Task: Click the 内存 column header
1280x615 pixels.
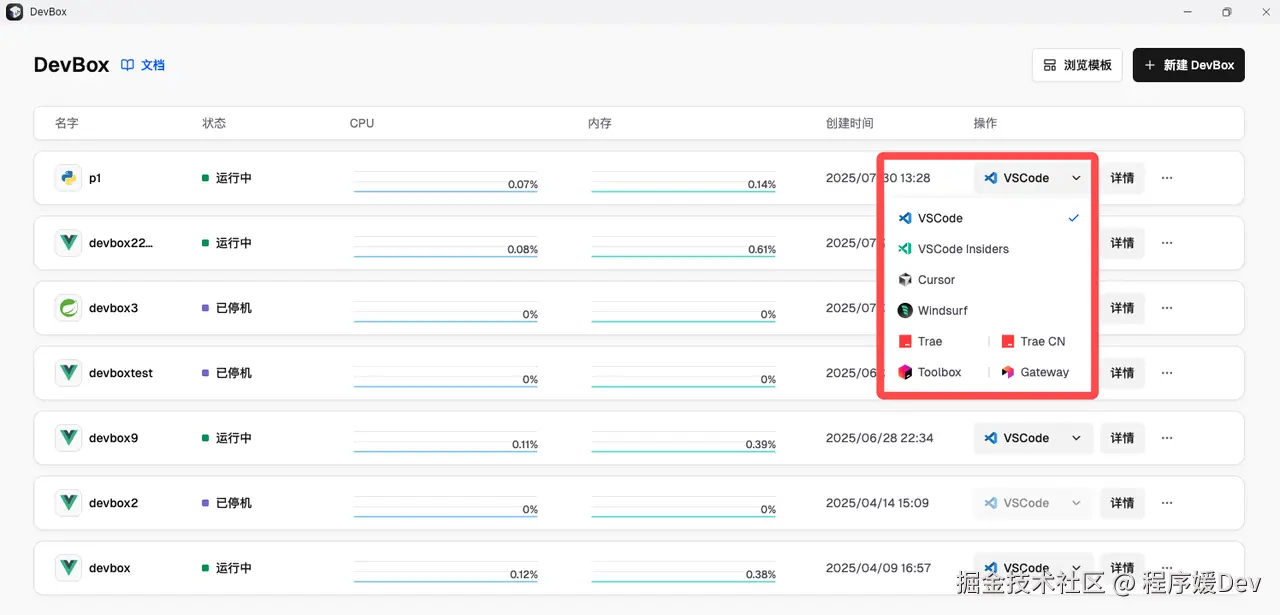Action: click(600, 123)
